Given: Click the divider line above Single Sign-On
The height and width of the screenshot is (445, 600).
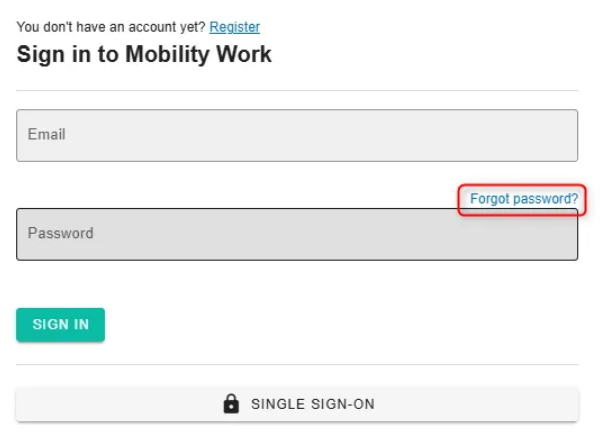Looking at the screenshot, I should point(297,365).
